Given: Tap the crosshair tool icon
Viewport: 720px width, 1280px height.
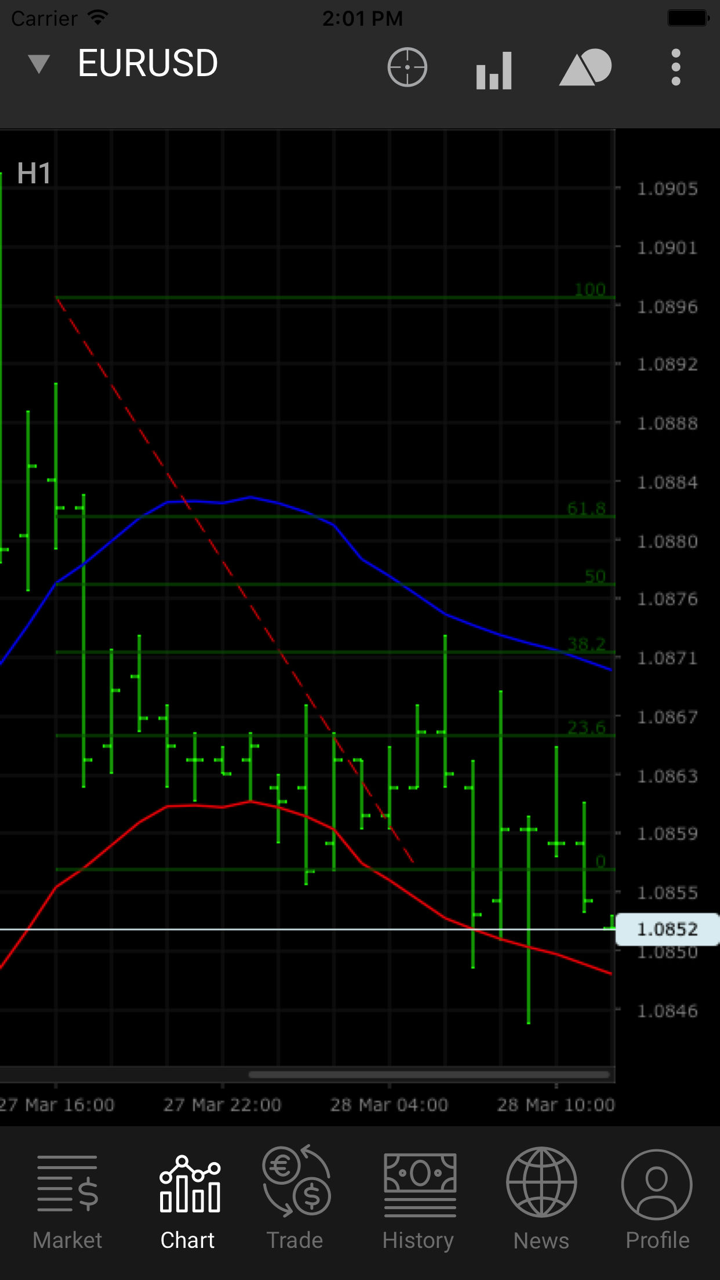Looking at the screenshot, I should click(x=407, y=68).
